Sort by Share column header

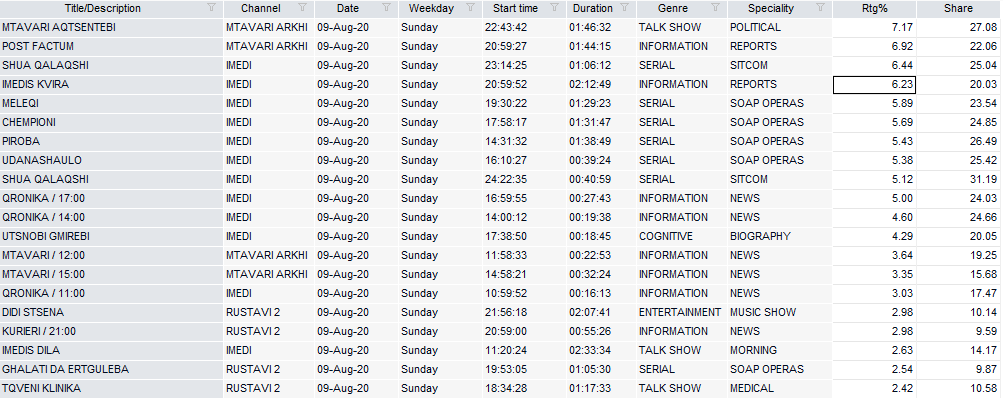tap(958, 8)
